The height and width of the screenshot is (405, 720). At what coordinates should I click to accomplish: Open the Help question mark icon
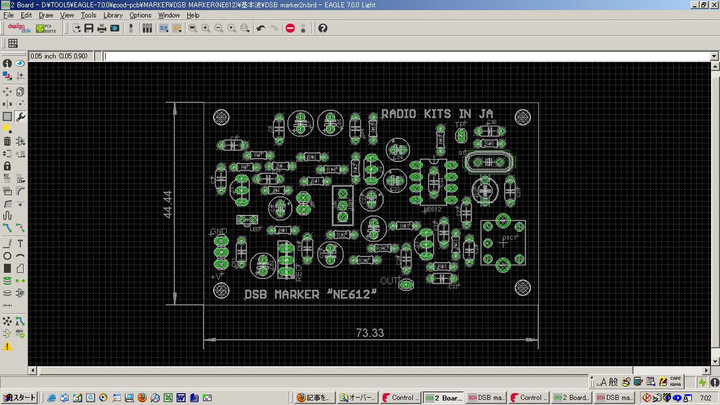click(323, 28)
